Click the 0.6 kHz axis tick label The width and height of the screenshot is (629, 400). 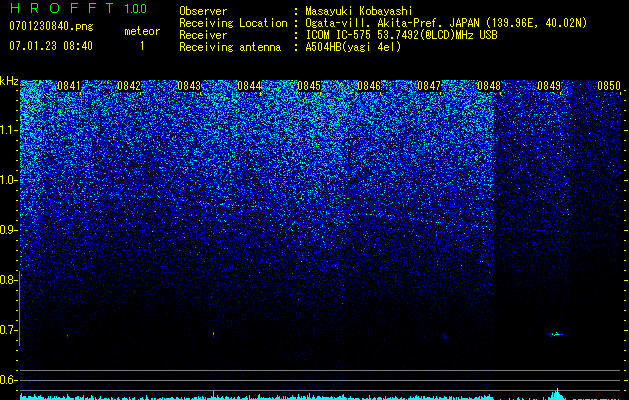[x=7, y=380]
